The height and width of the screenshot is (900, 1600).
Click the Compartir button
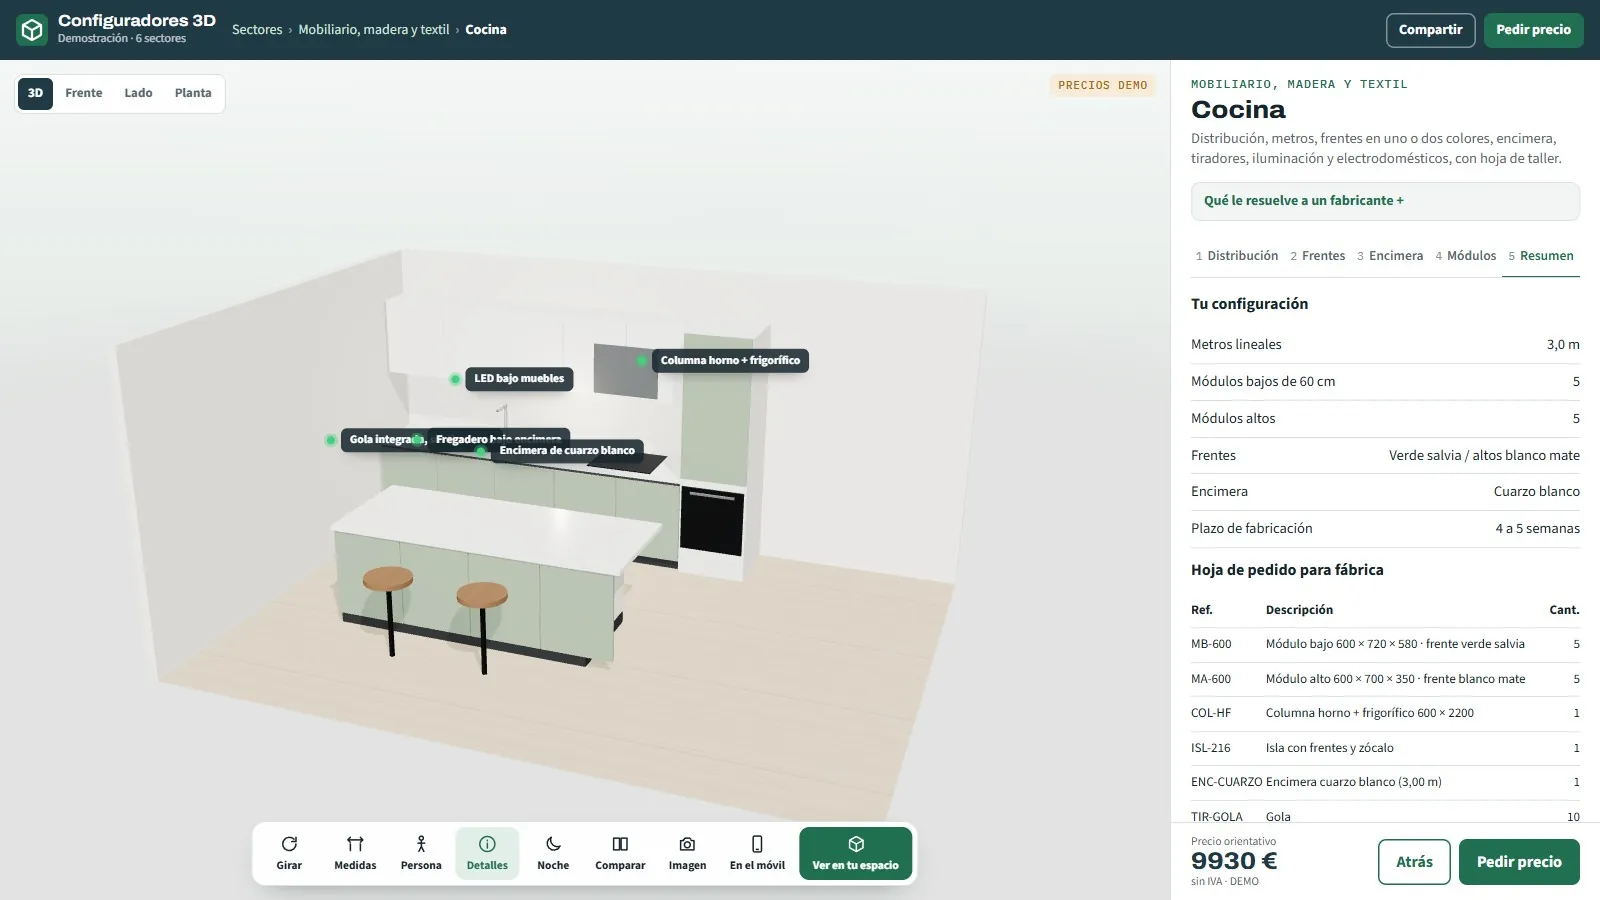coord(1430,30)
